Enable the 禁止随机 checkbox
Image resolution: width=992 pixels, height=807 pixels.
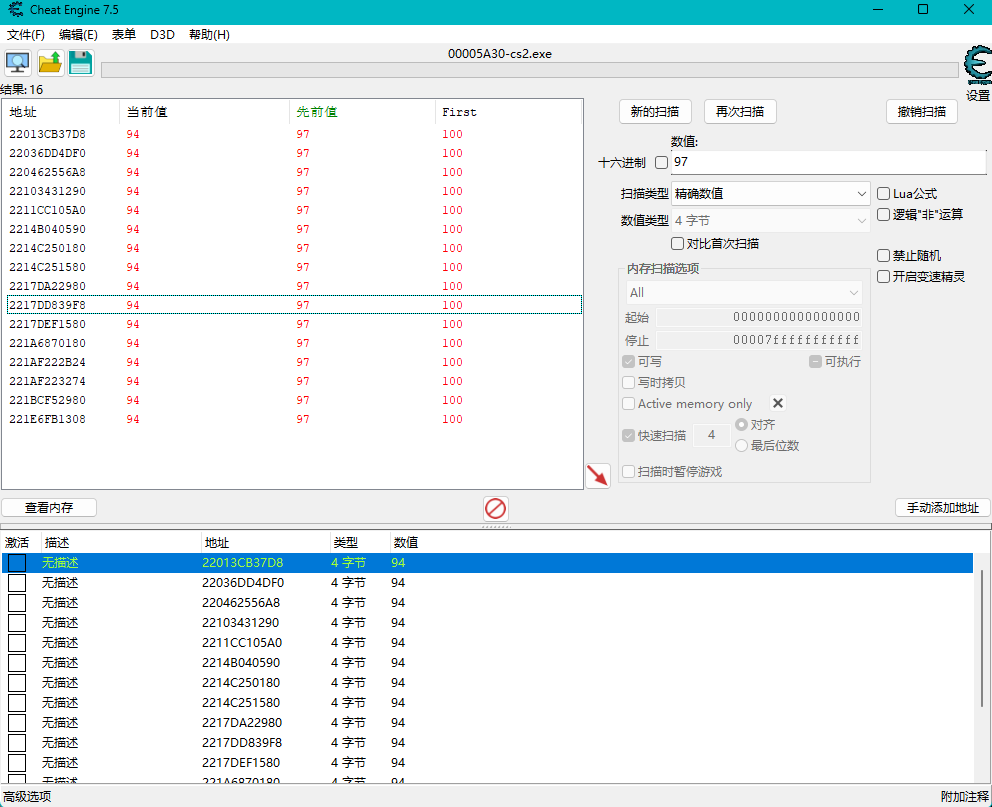tap(884, 256)
